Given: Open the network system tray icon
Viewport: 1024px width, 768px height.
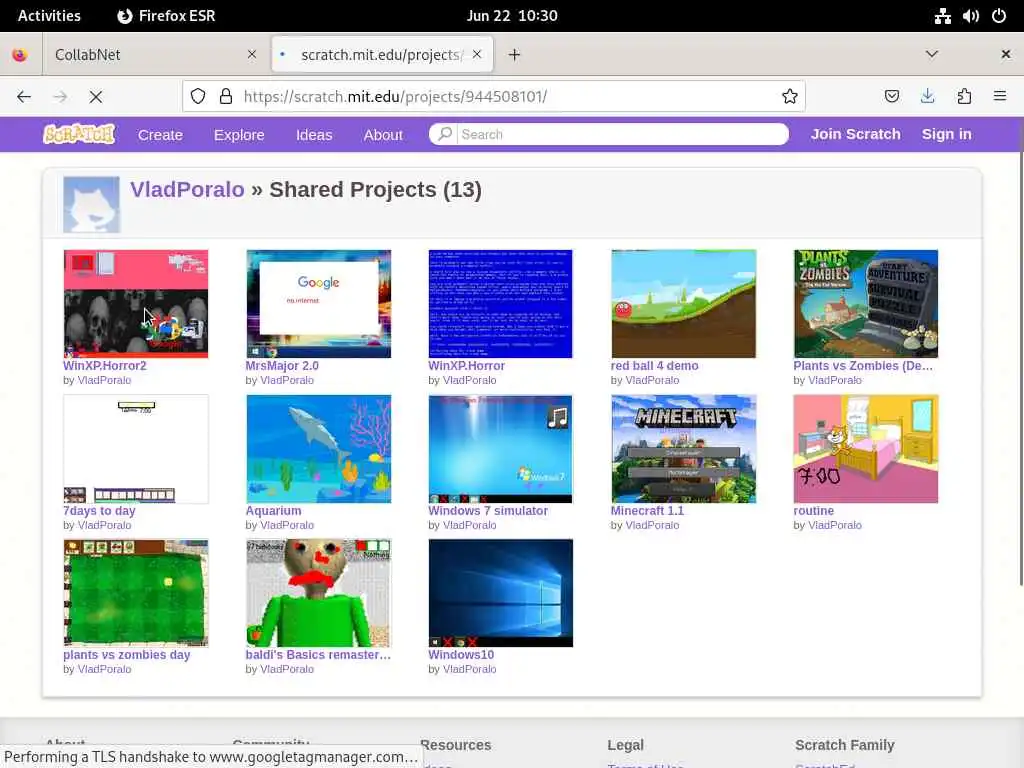Looking at the screenshot, I should click(x=942, y=16).
